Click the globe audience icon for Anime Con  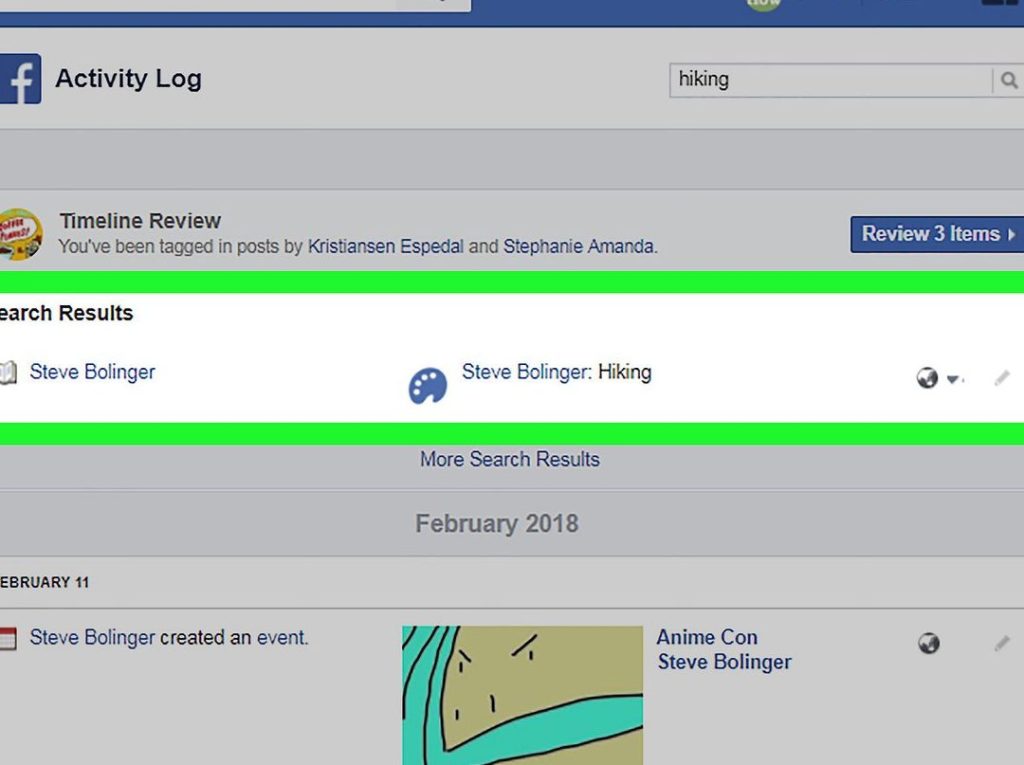coord(929,643)
